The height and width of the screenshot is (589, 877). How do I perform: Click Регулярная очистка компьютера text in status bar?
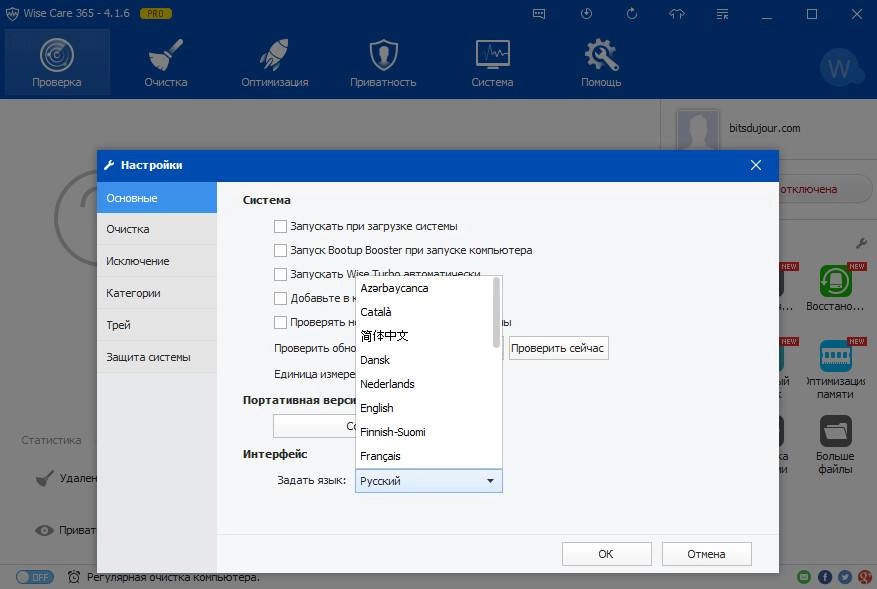(173, 577)
